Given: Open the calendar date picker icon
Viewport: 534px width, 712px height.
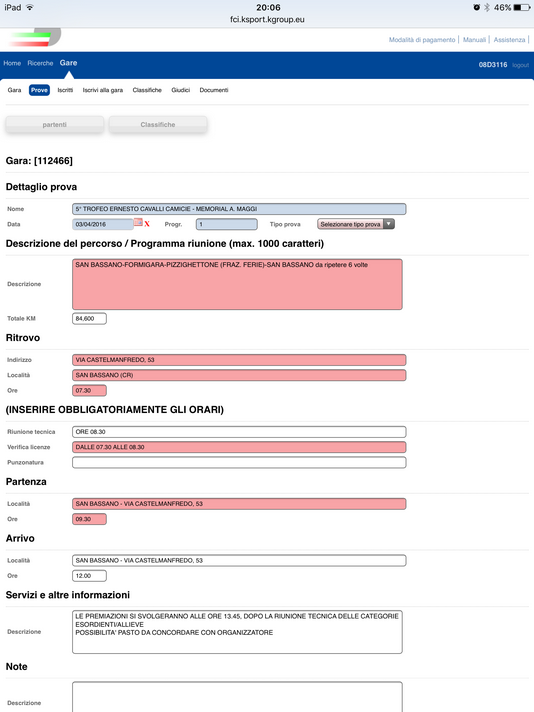Looking at the screenshot, I should (138, 222).
